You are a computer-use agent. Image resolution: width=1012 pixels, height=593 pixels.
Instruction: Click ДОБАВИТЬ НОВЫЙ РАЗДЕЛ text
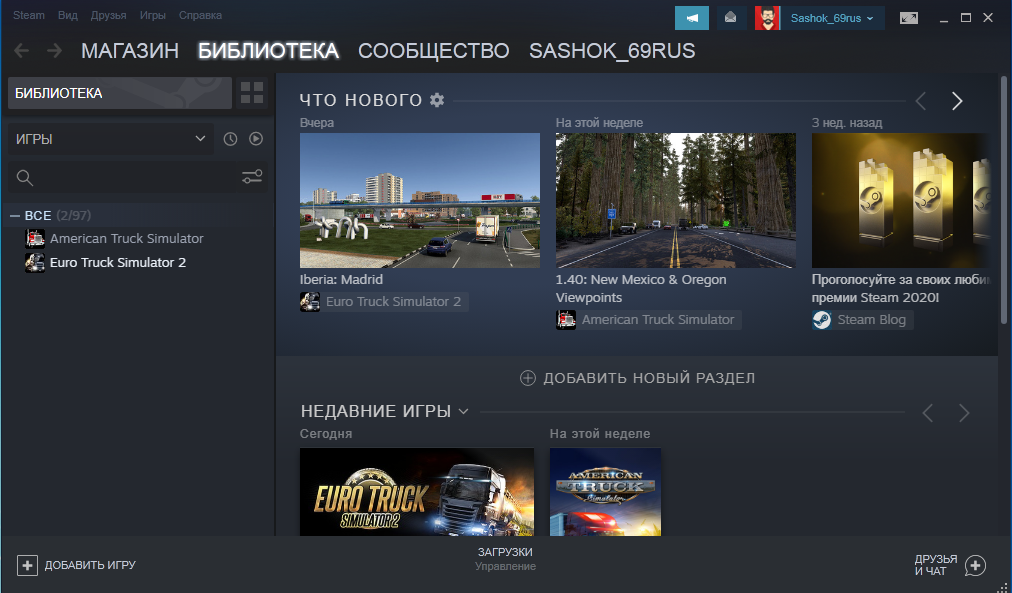[649, 378]
